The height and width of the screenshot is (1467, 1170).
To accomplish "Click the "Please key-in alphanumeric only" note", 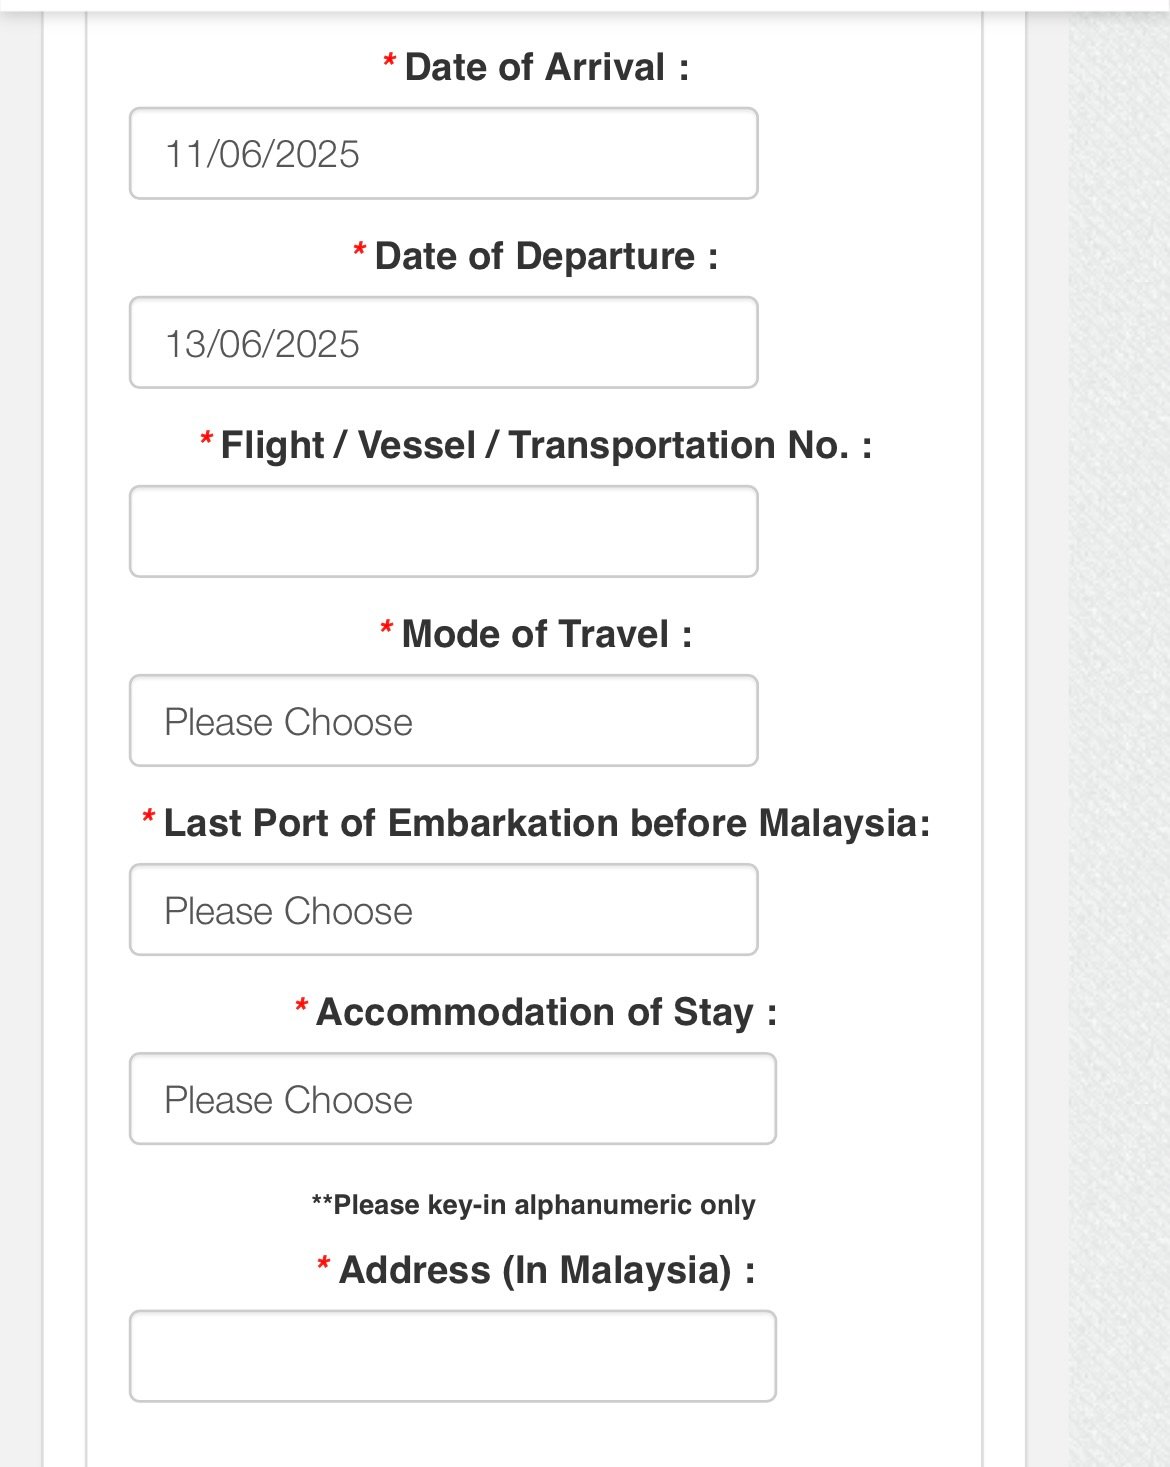I will pyautogui.click(x=533, y=1205).
